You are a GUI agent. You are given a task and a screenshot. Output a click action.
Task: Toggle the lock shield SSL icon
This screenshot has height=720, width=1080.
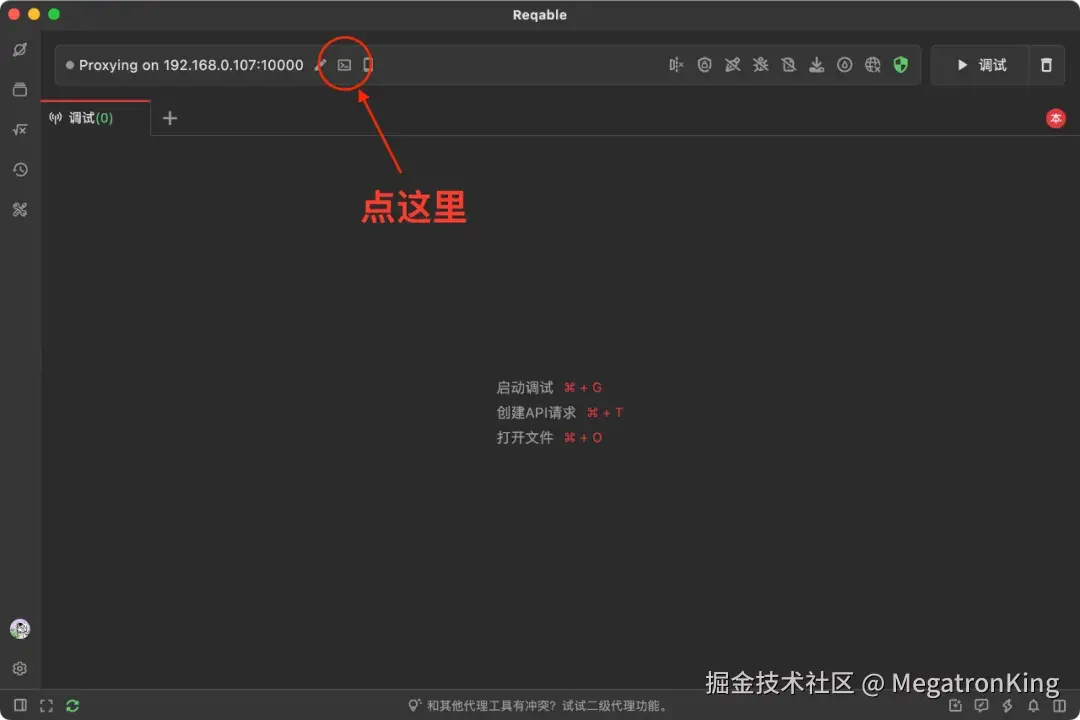pyautogui.click(x=704, y=65)
